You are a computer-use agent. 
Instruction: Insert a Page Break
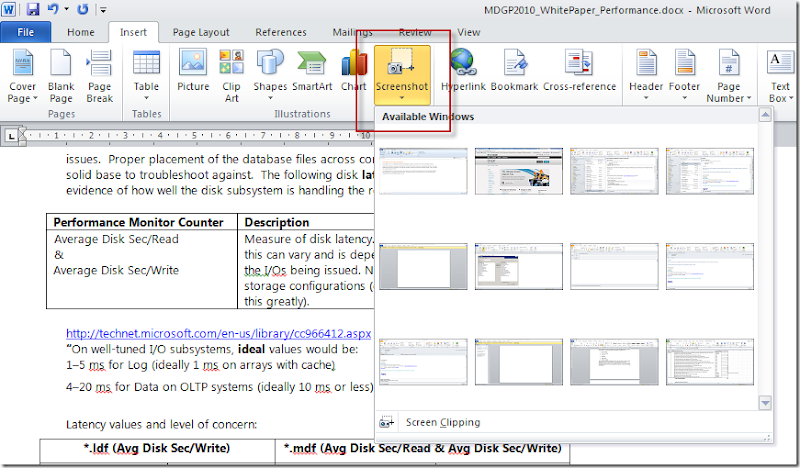(99, 76)
